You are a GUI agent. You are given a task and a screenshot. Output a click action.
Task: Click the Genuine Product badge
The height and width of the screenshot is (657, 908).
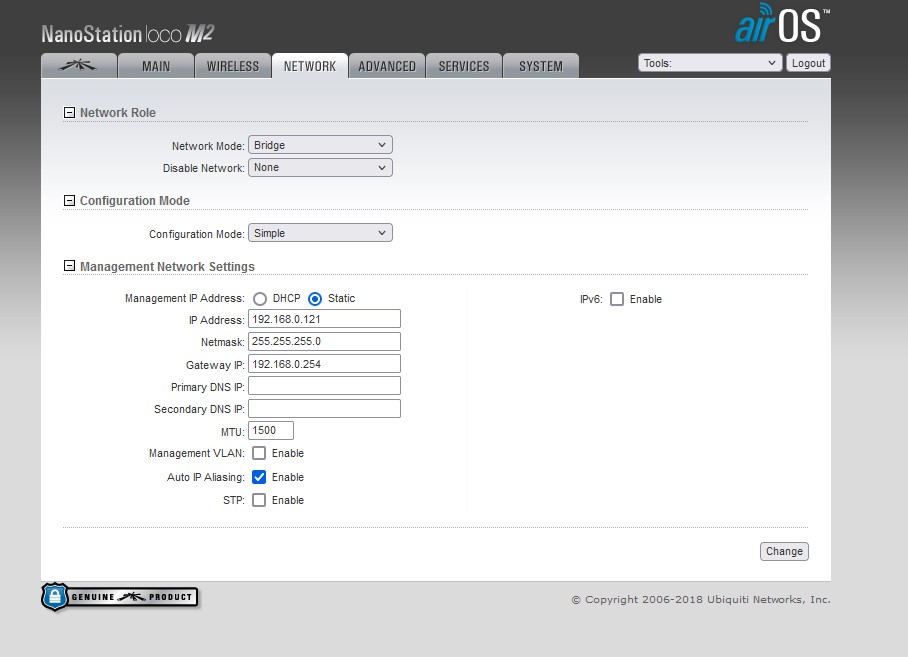[x=120, y=597]
